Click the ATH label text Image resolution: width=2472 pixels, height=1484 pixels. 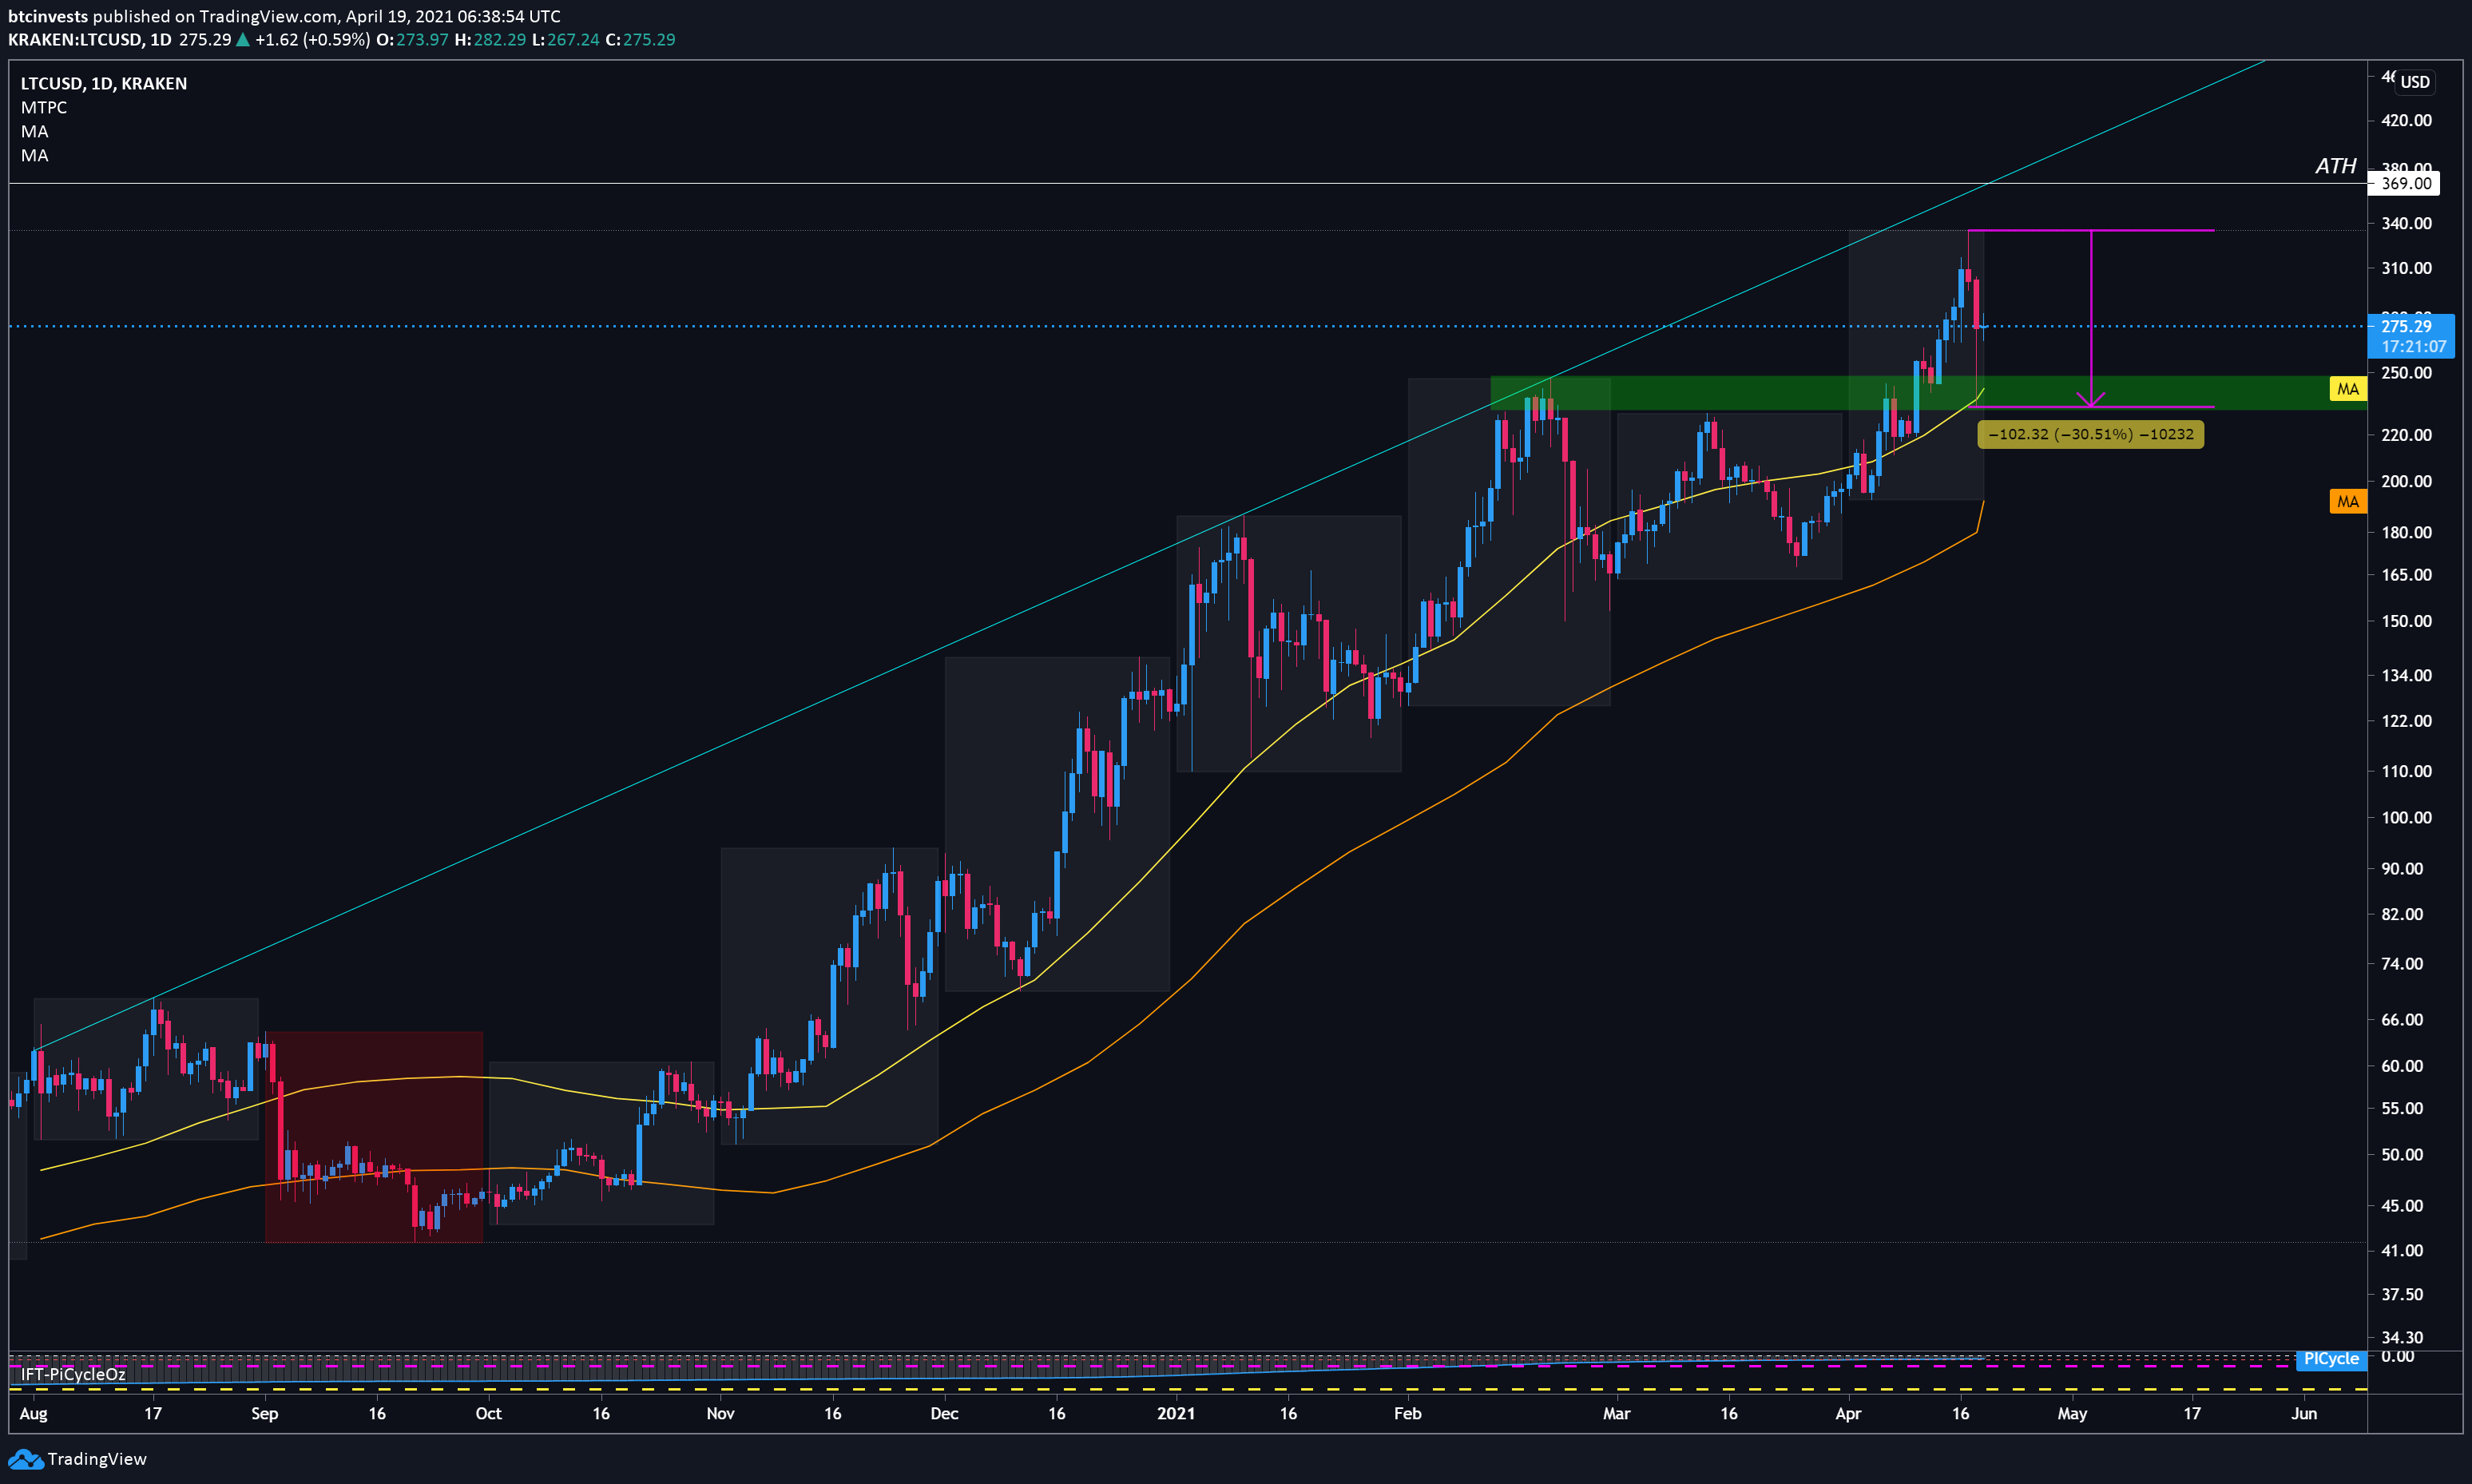(2336, 166)
